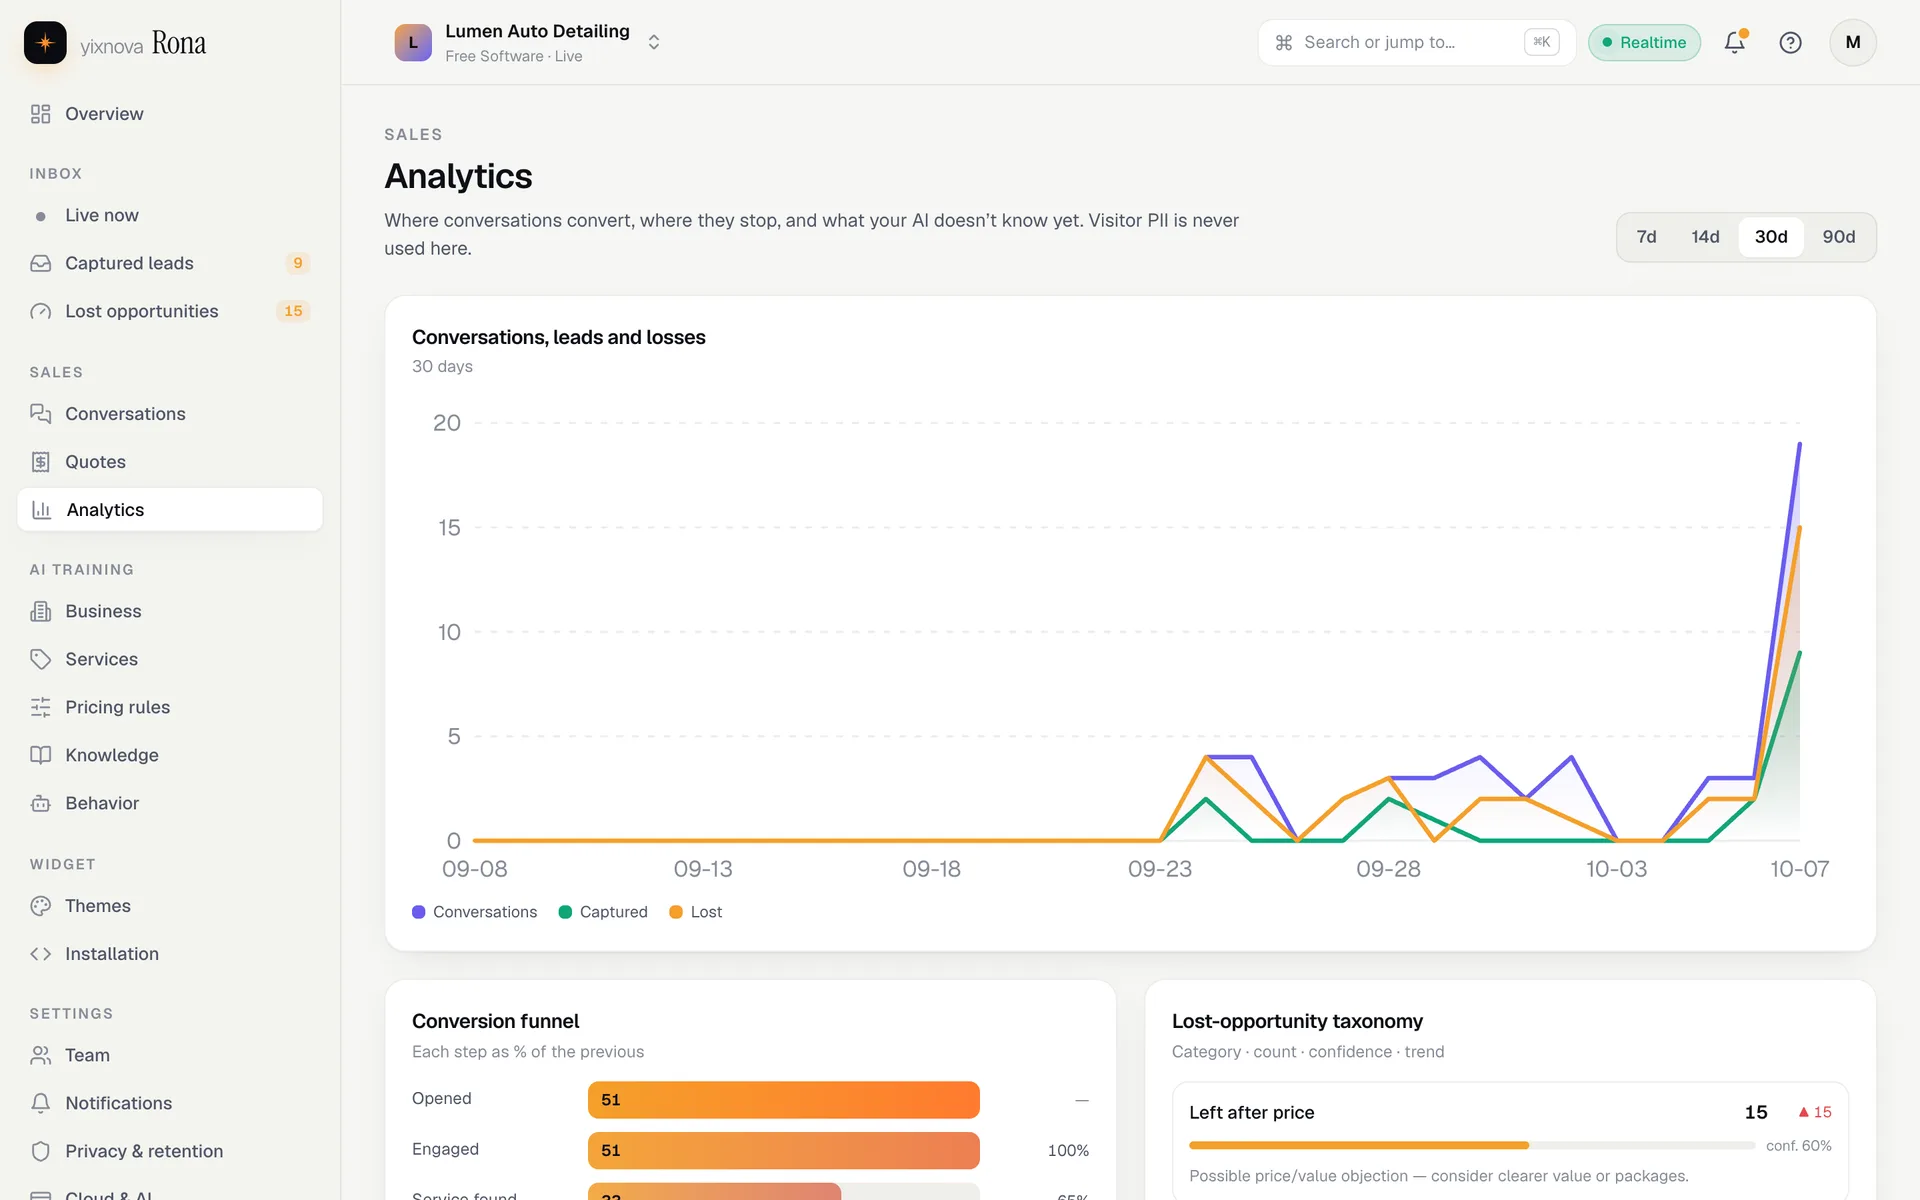Click the Left after price taxonomy card
This screenshot has height=1200, width=1920.
pyautogui.click(x=1510, y=1141)
